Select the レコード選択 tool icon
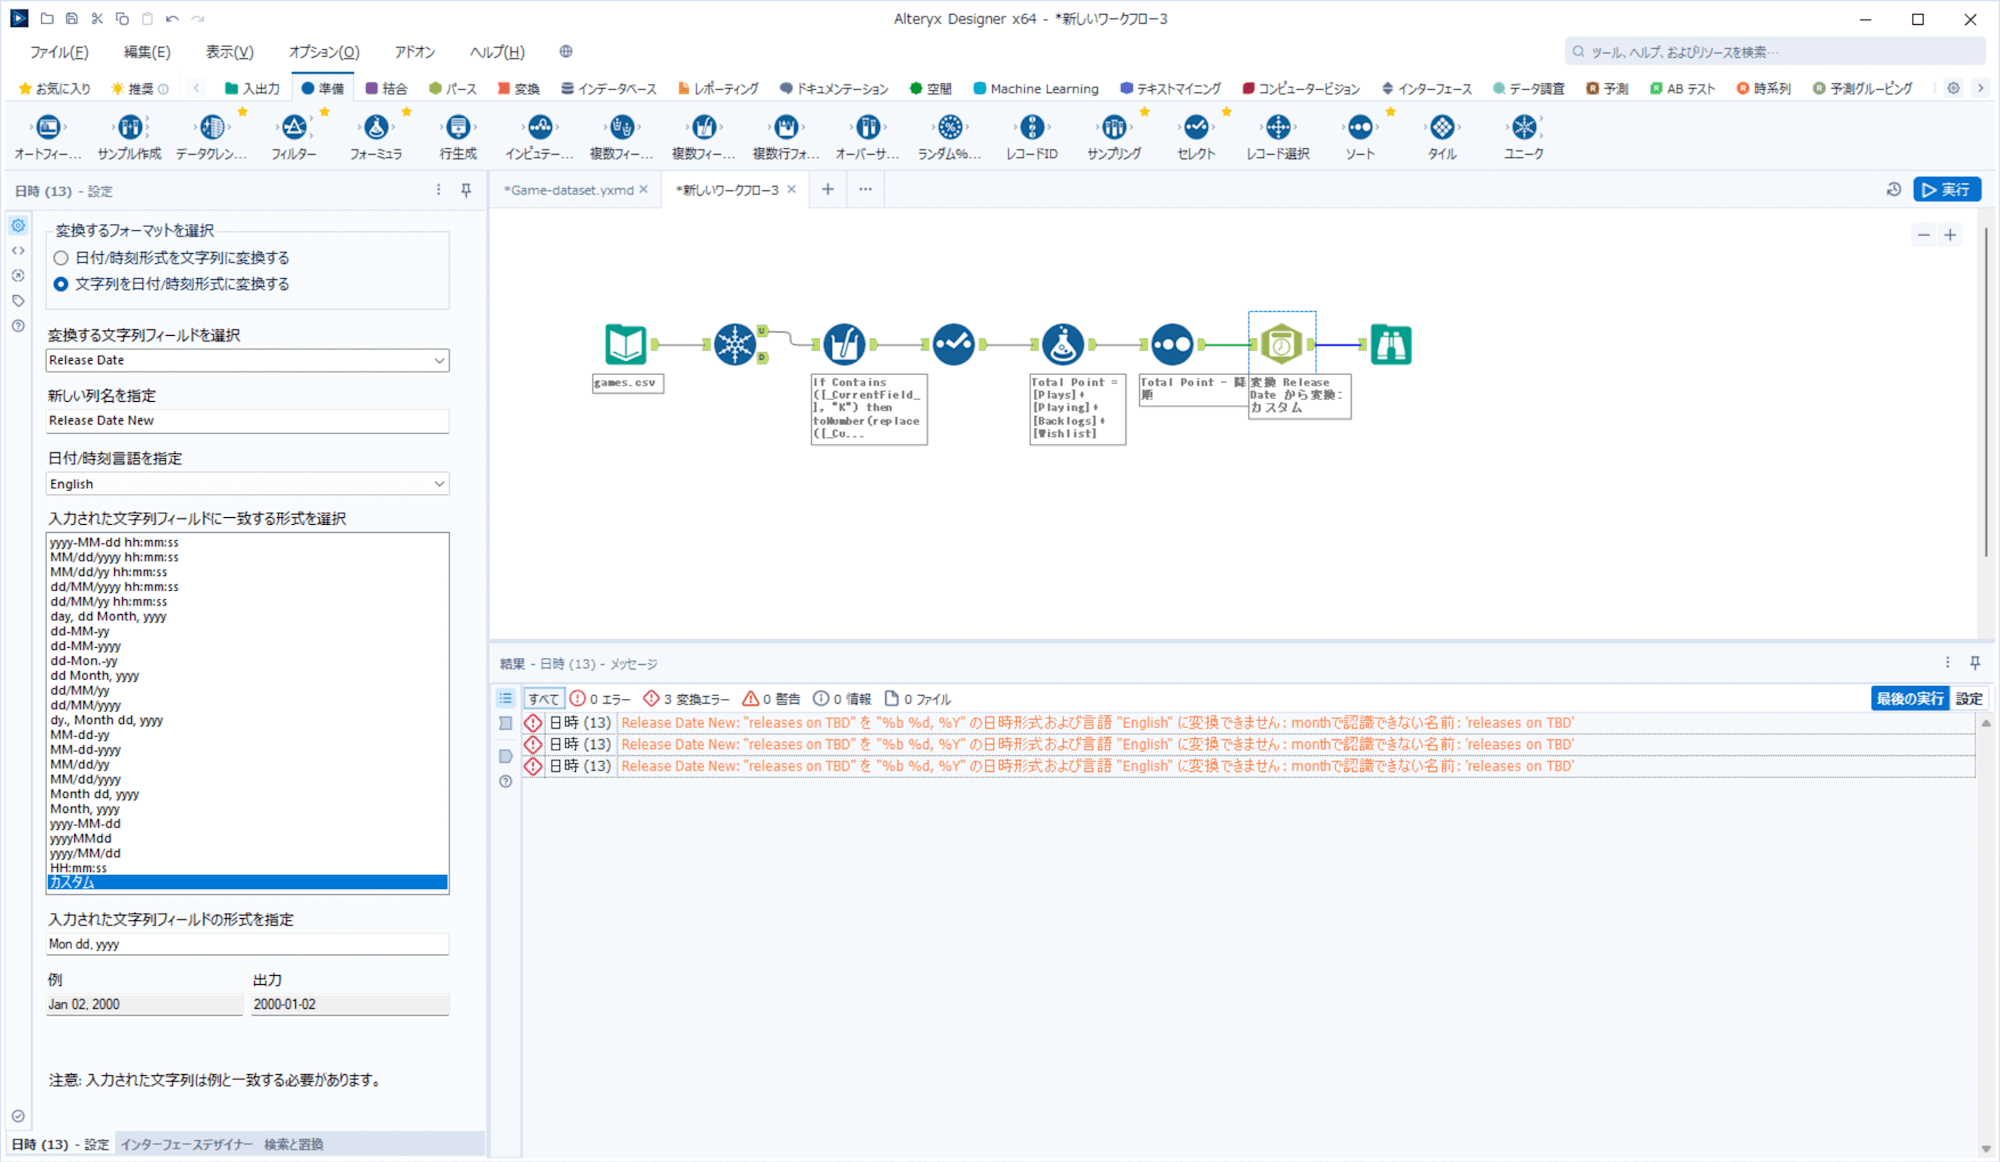This screenshot has height=1162, width=2000. tap(1278, 127)
